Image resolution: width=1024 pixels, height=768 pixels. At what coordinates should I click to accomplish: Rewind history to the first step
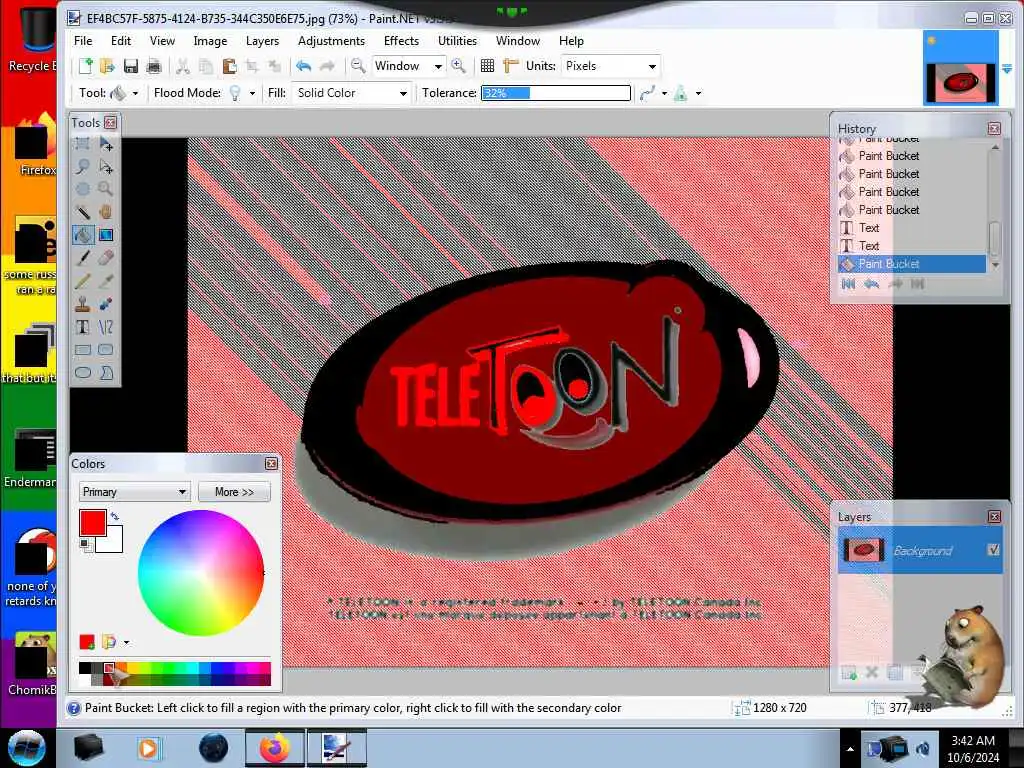pyautogui.click(x=848, y=283)
